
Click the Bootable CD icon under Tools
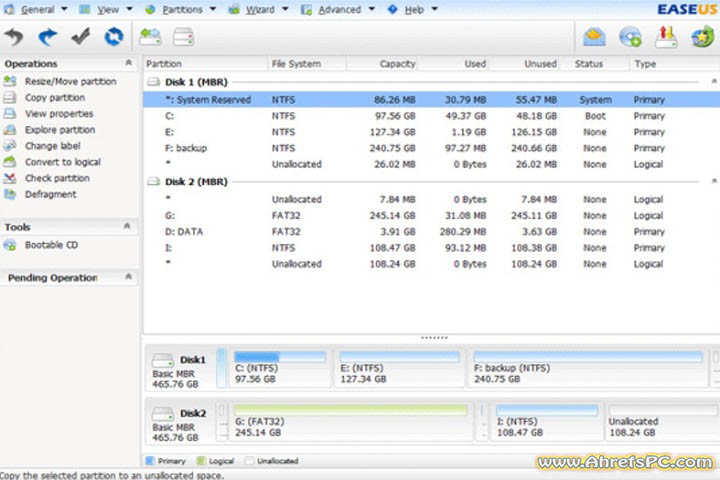(x=10, y=245)
